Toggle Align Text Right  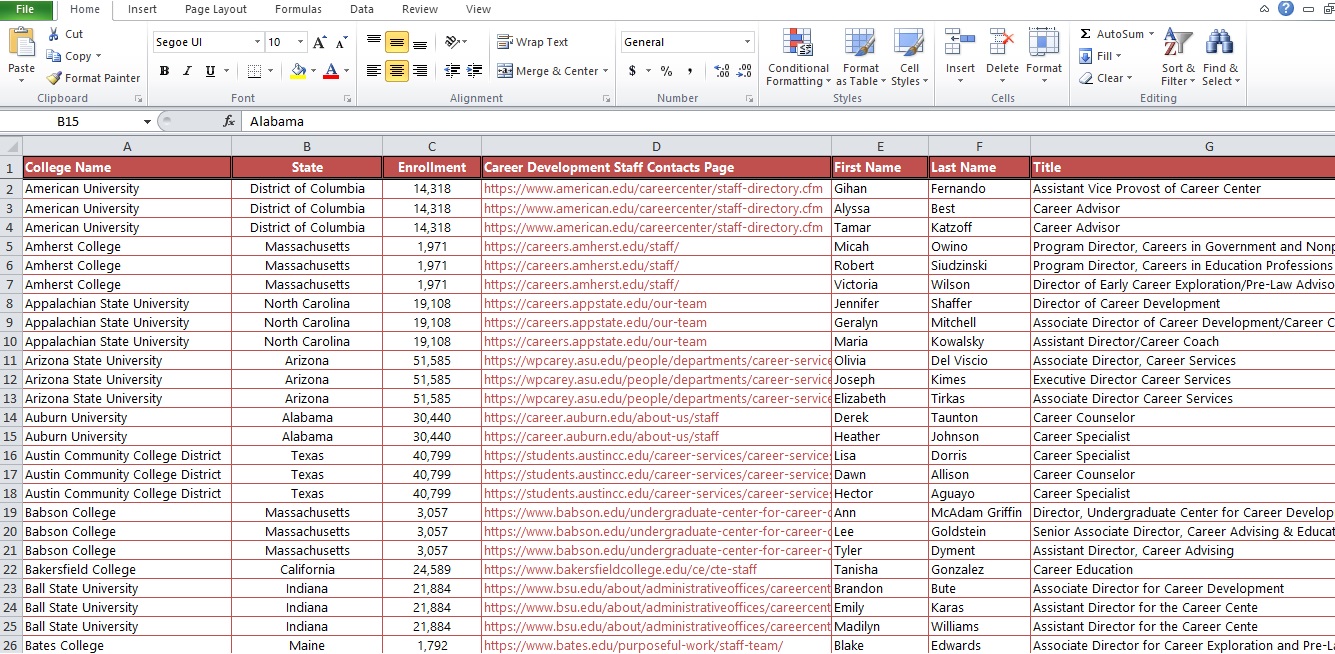tap(420, 71)
